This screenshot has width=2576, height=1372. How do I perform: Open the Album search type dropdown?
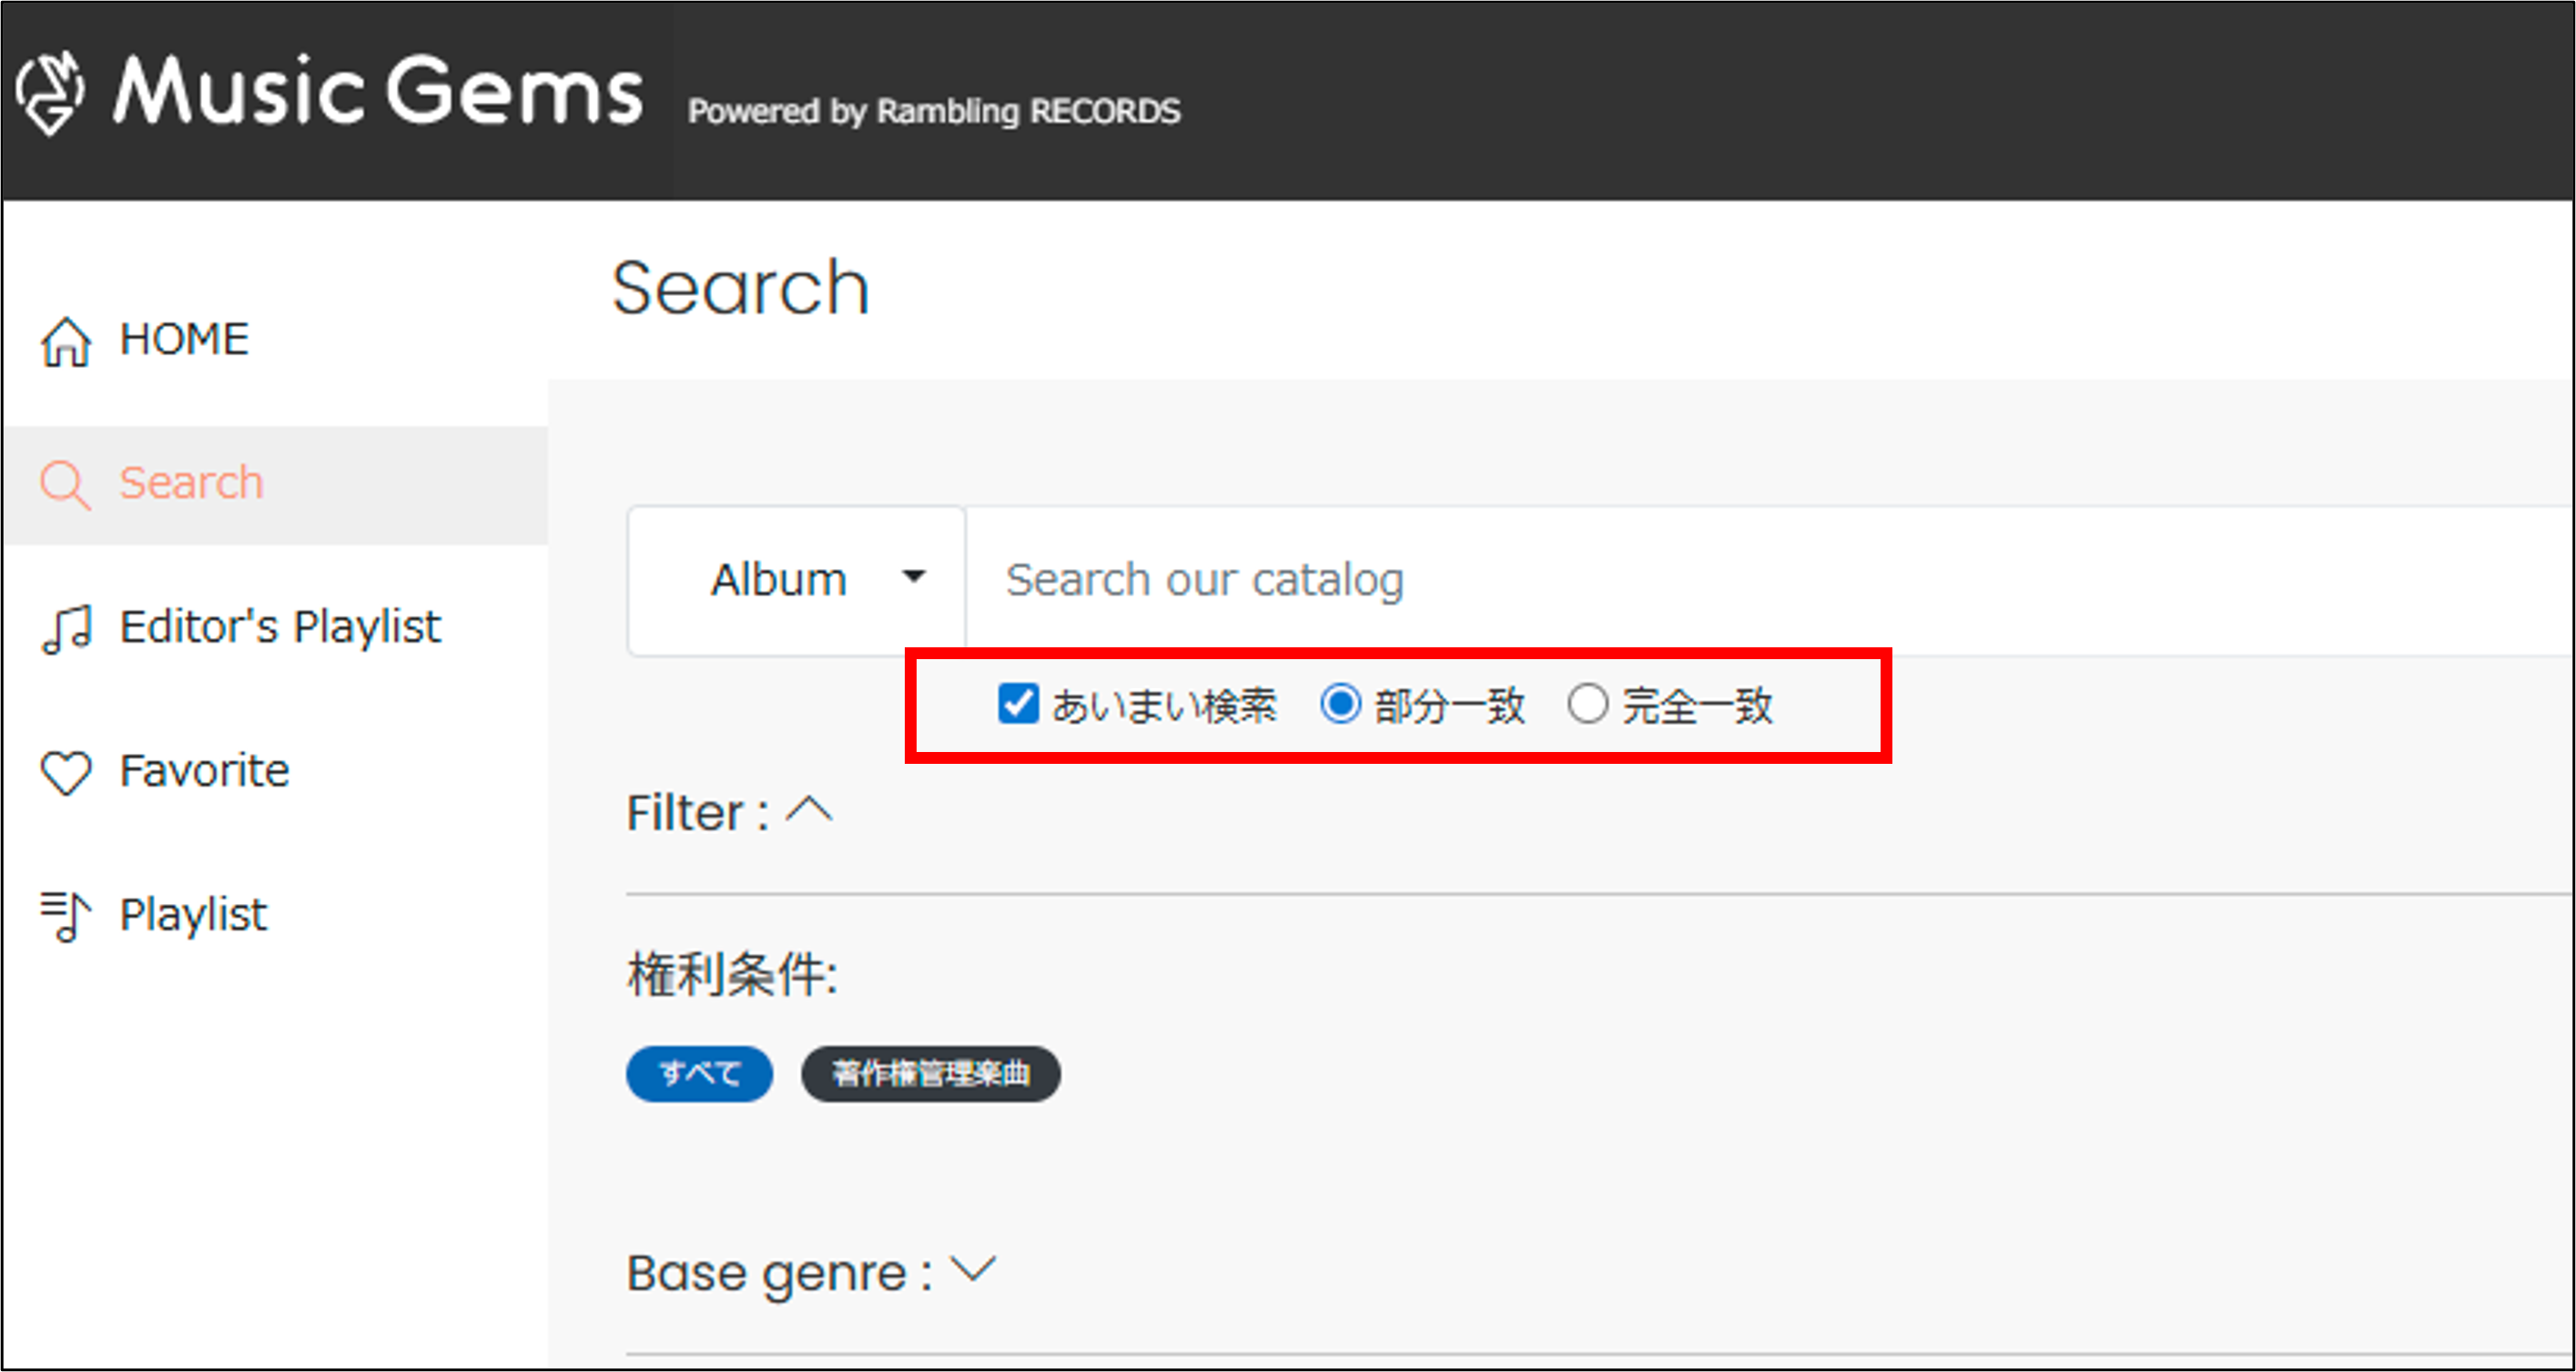point(797,580)
